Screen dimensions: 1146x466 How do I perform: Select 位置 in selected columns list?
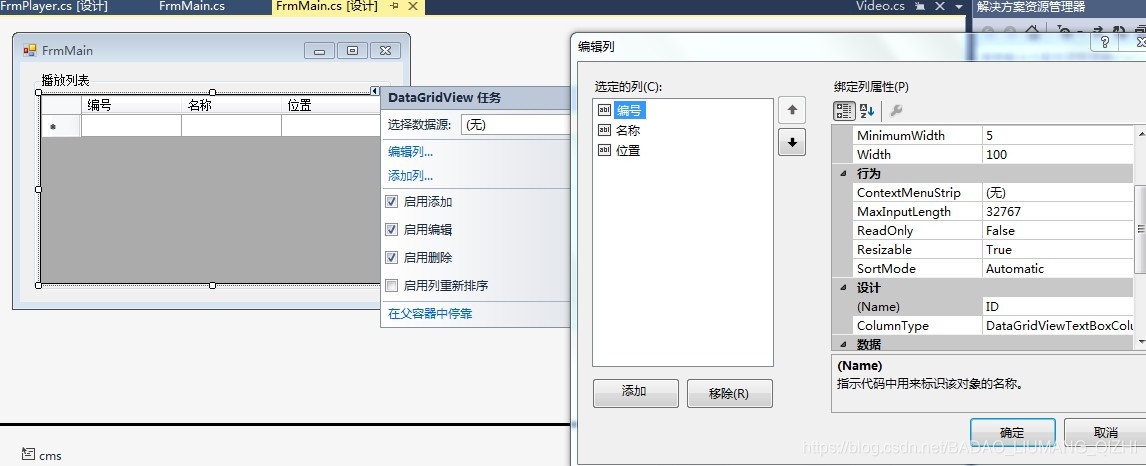coord(629,150)
